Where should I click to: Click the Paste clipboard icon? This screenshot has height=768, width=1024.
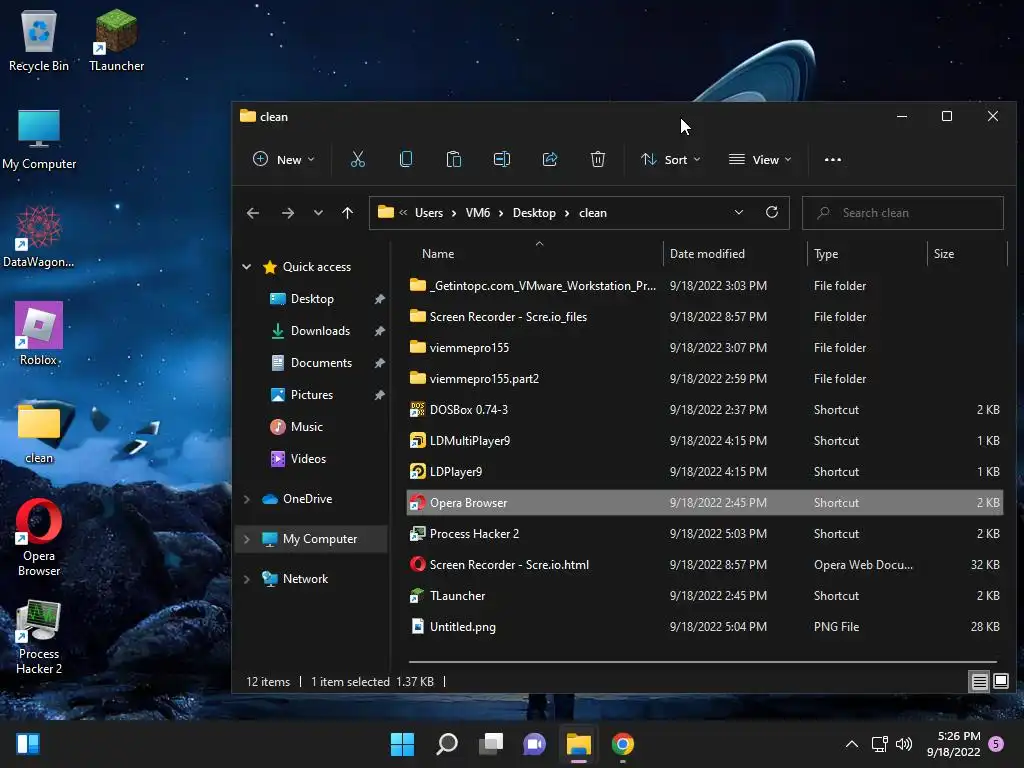[454, 159]
